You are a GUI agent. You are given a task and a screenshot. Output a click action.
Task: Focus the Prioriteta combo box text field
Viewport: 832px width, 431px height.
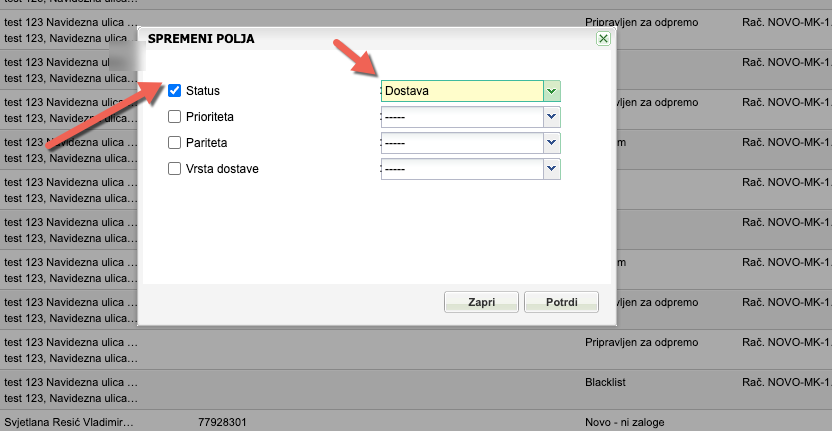click(x=462, y=117)
